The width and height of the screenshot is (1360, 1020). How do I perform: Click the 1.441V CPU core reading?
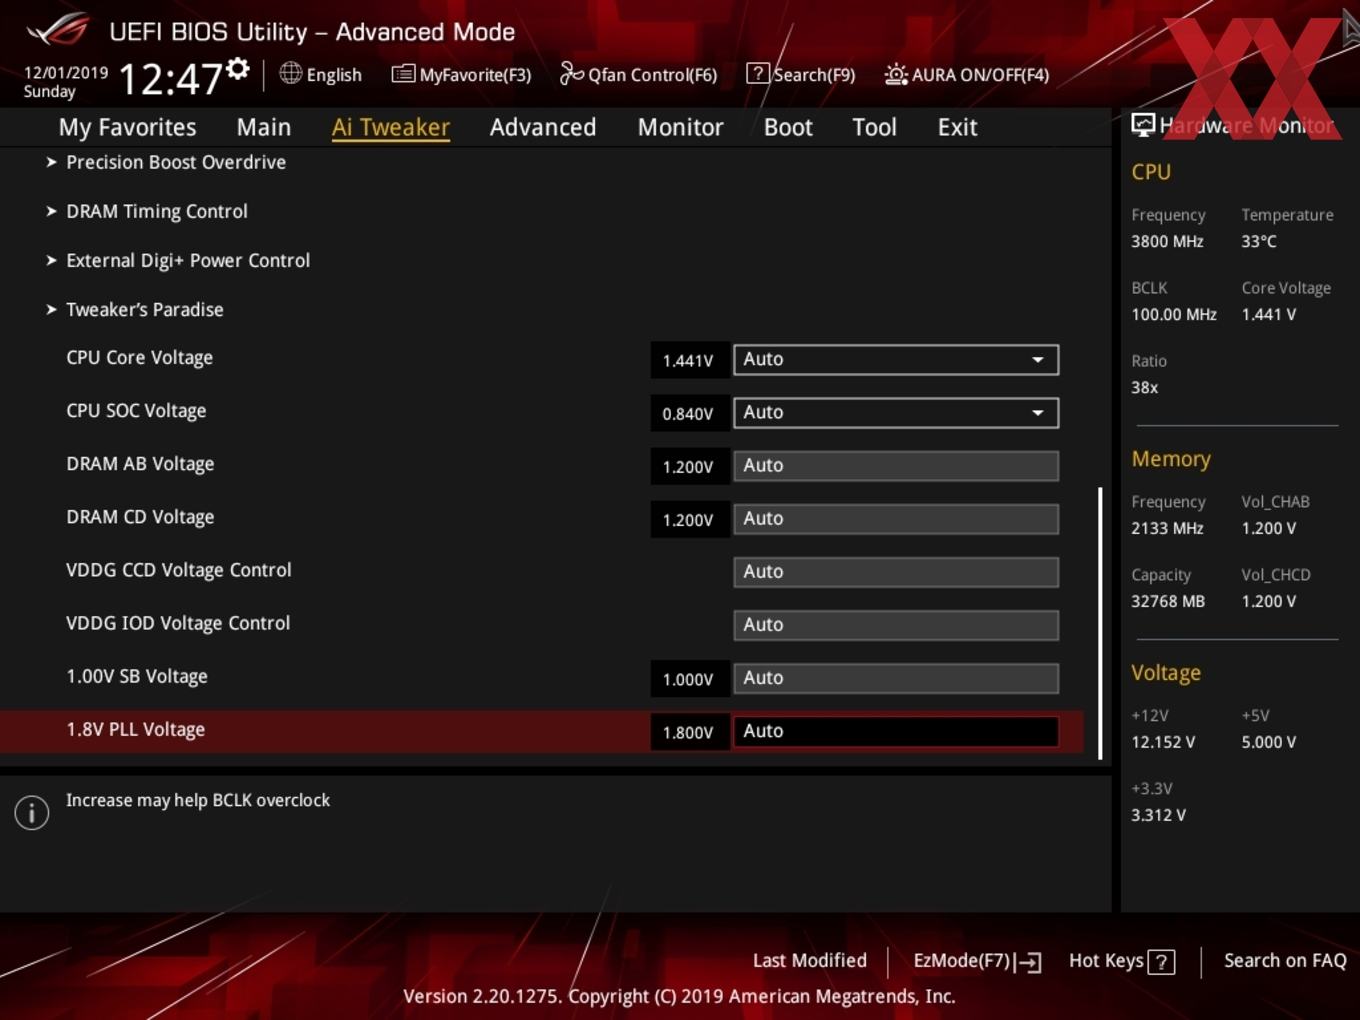click(688, 361)
